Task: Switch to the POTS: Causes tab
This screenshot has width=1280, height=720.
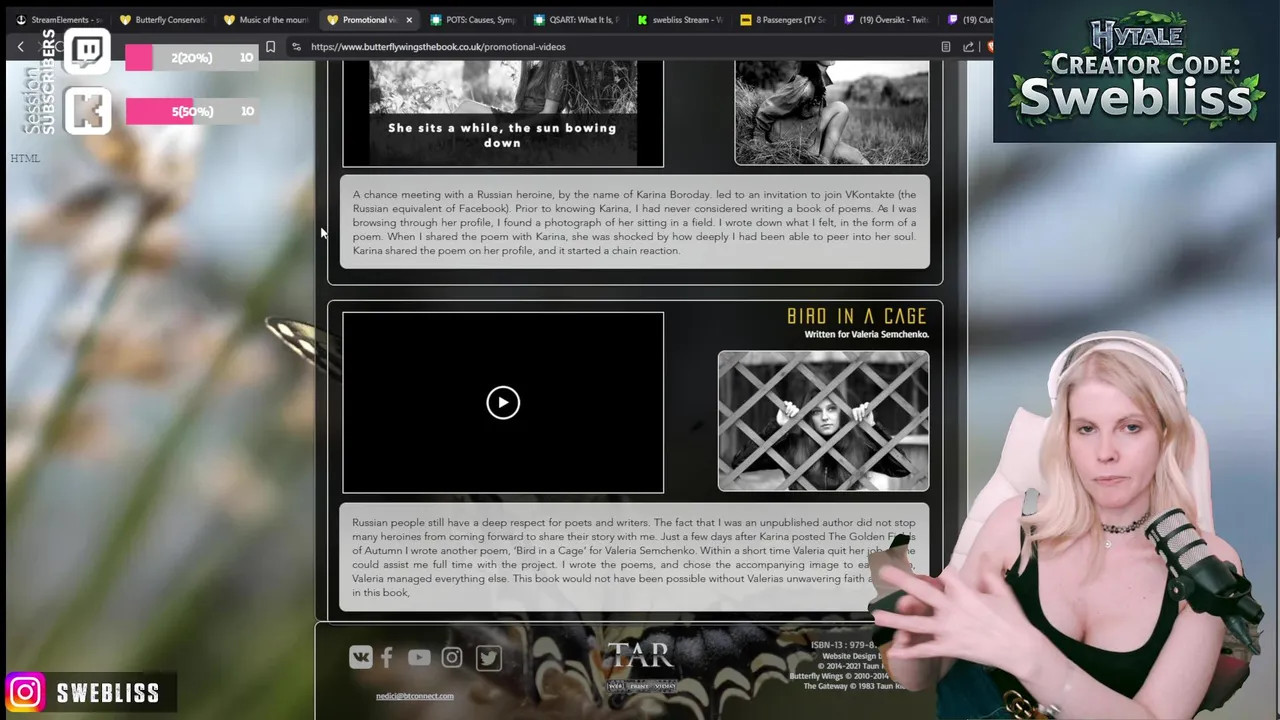Action: (474, 19)
